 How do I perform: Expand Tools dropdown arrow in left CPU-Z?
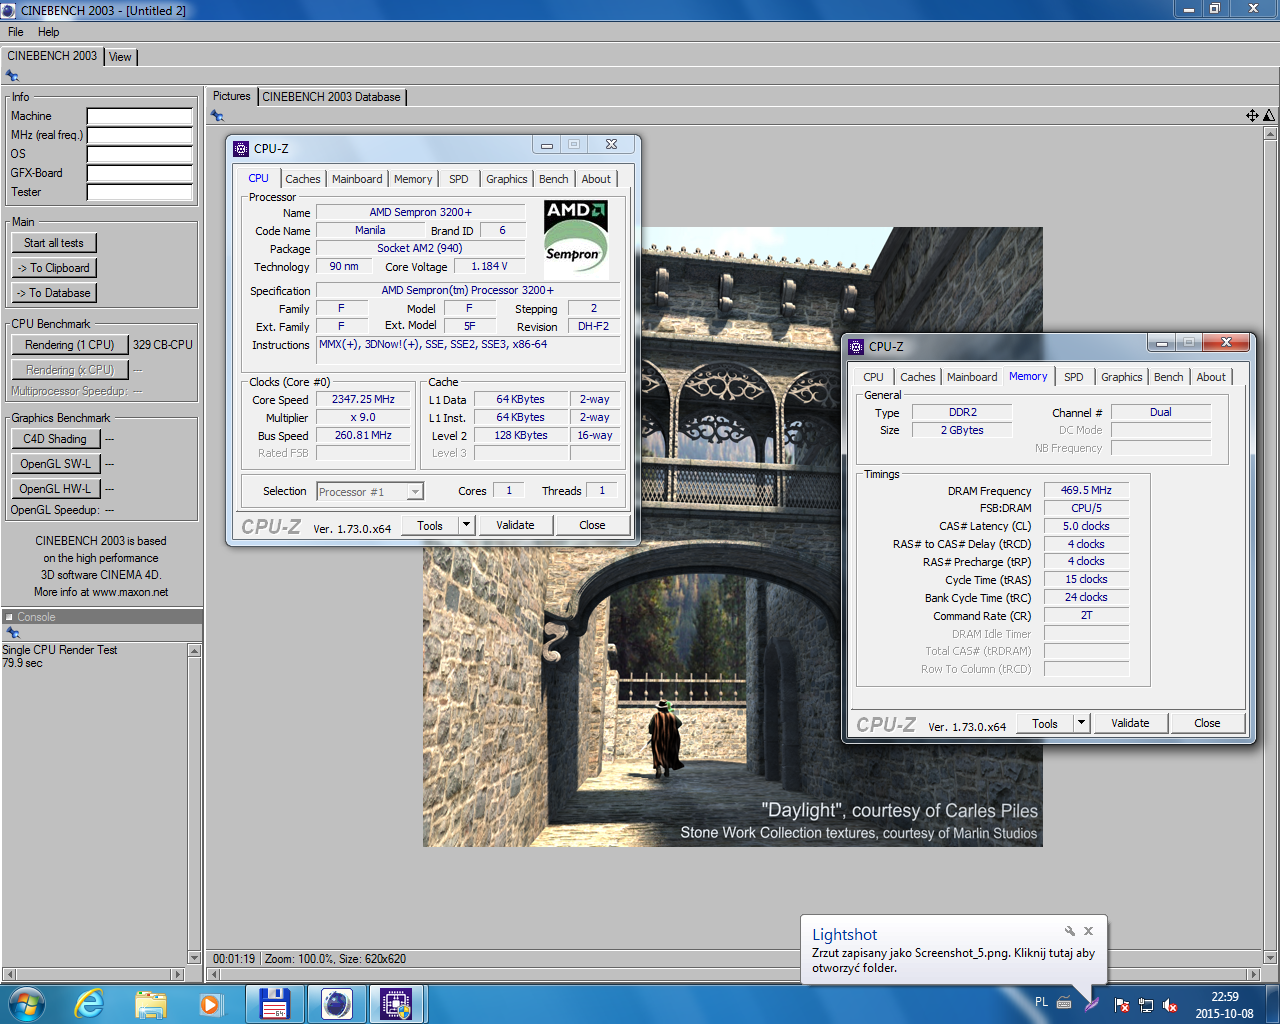point(465,525)
